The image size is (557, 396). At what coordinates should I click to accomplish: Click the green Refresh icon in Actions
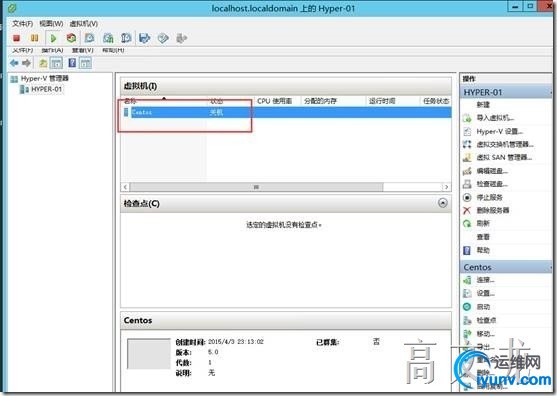click(467, 223)
